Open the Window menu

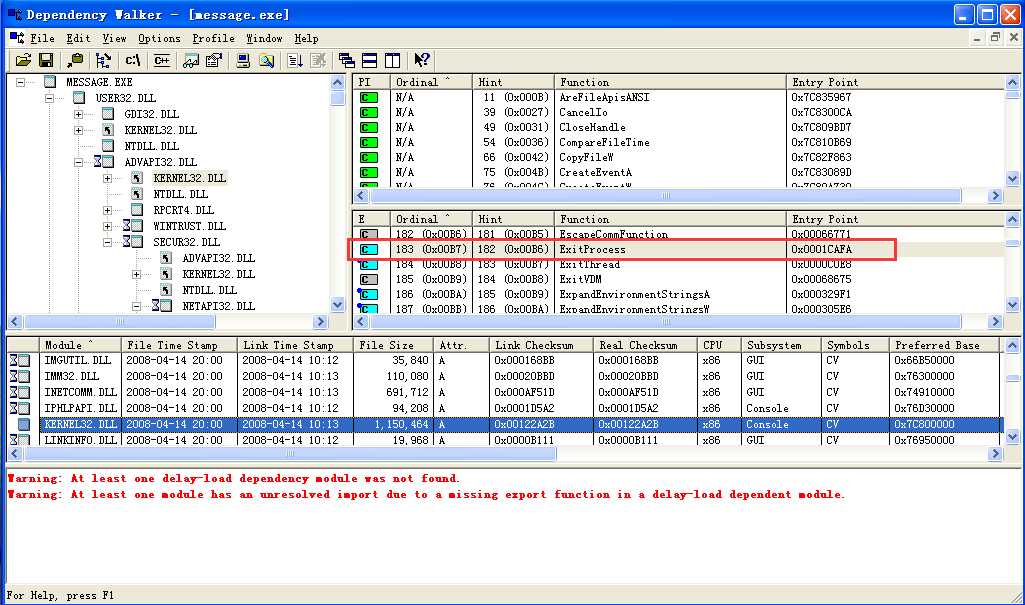pyautogui.click(x=264, y=39)
